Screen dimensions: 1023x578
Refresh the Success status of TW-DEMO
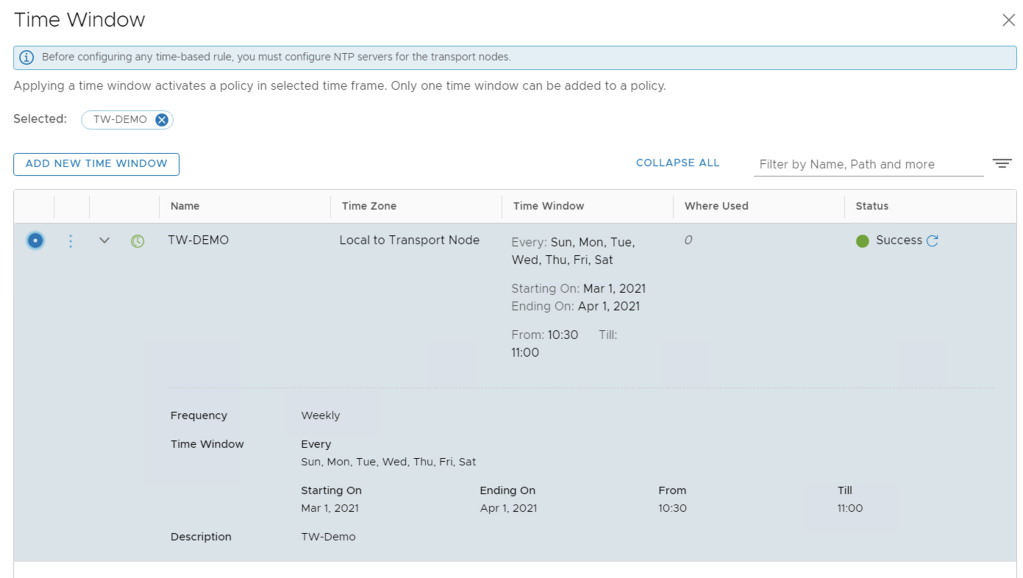(x=933, y=241)
